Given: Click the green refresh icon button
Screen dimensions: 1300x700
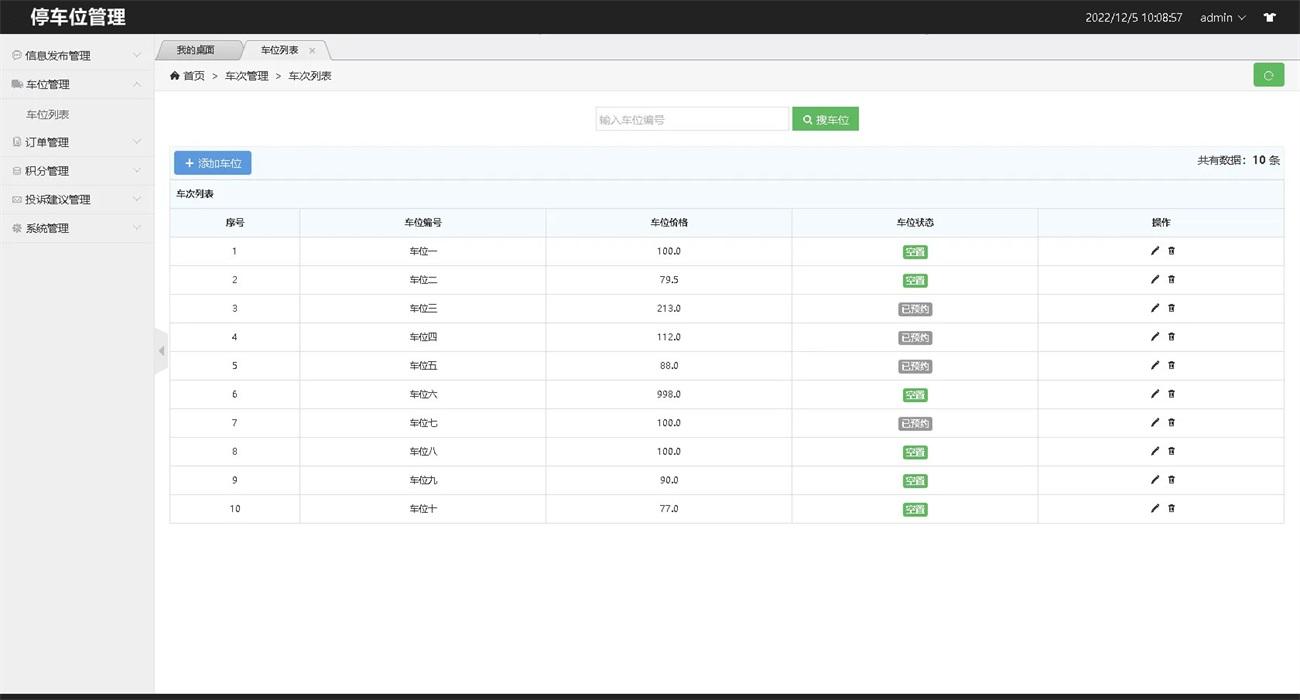Looking at the screenshot, I should (x=1268, y=75).
